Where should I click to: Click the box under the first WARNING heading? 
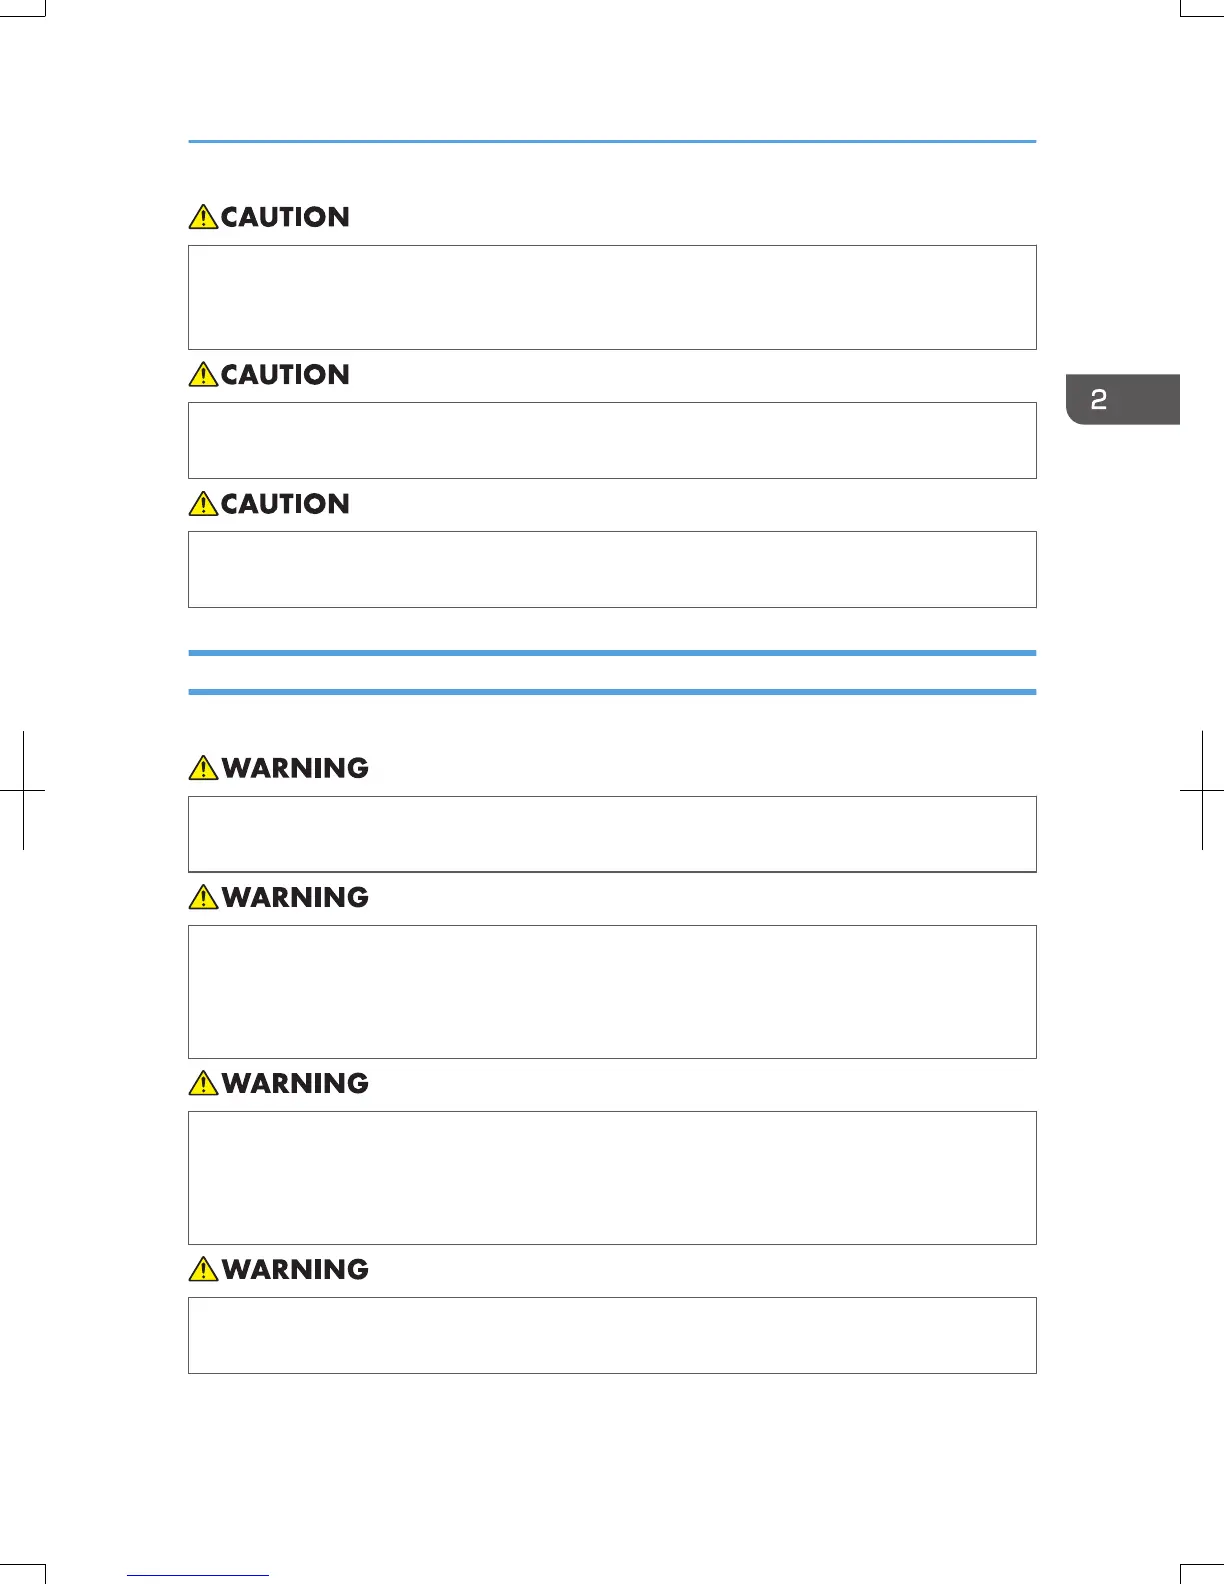click(612, 834)
